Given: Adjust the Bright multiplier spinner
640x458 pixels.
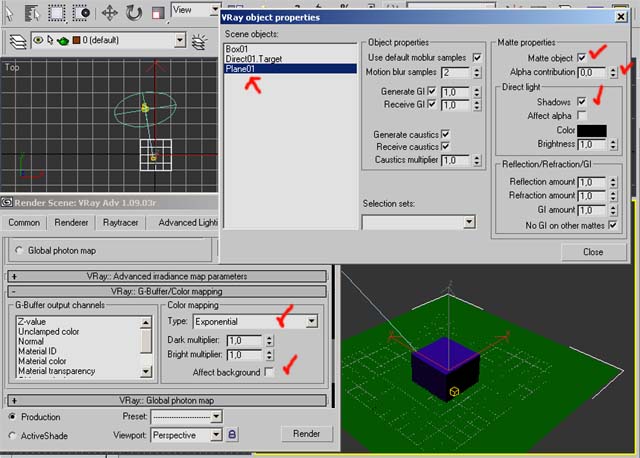Looking at the screenshot, I should 269,355.
